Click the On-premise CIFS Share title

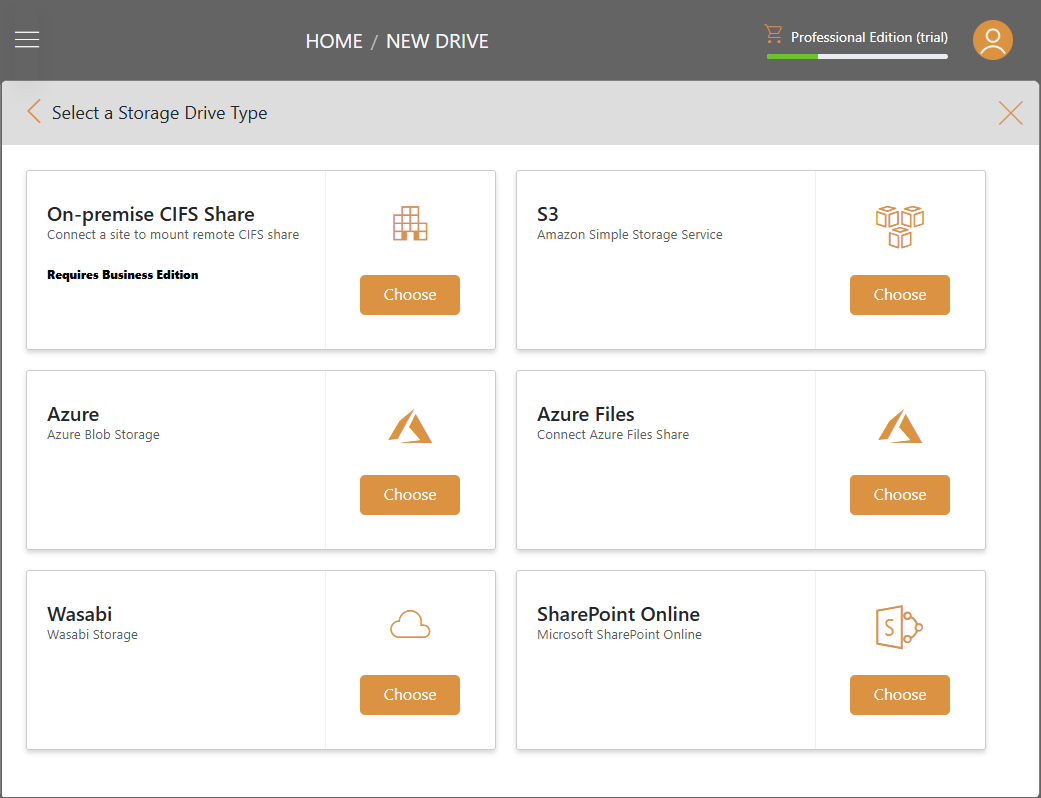click(x=151, y=214)
